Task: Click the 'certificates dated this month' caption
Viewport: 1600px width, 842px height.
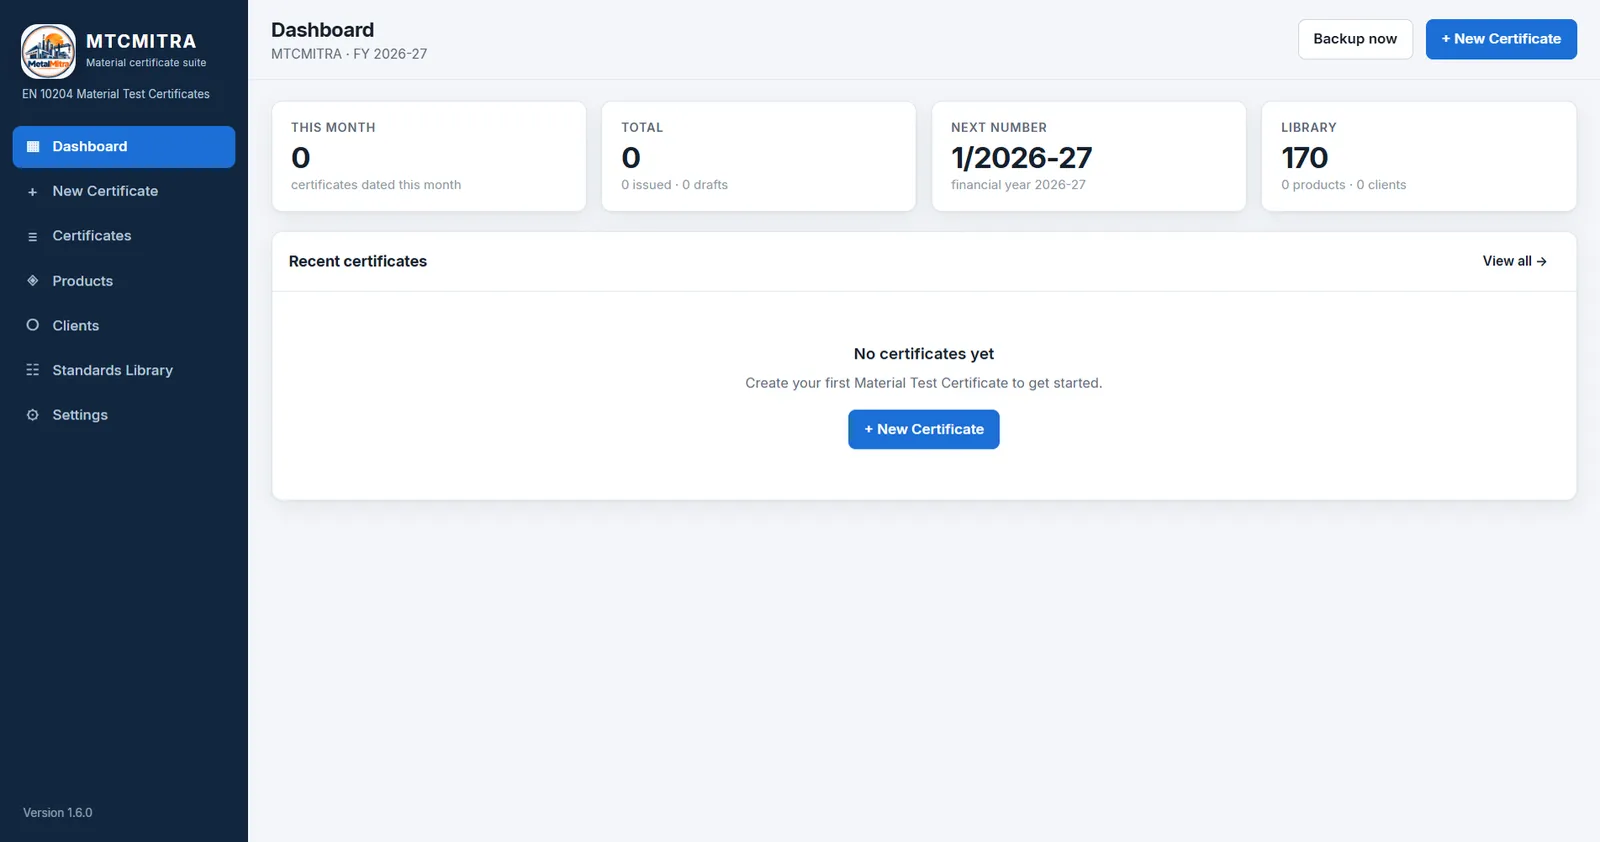Action: click(376, 185)
